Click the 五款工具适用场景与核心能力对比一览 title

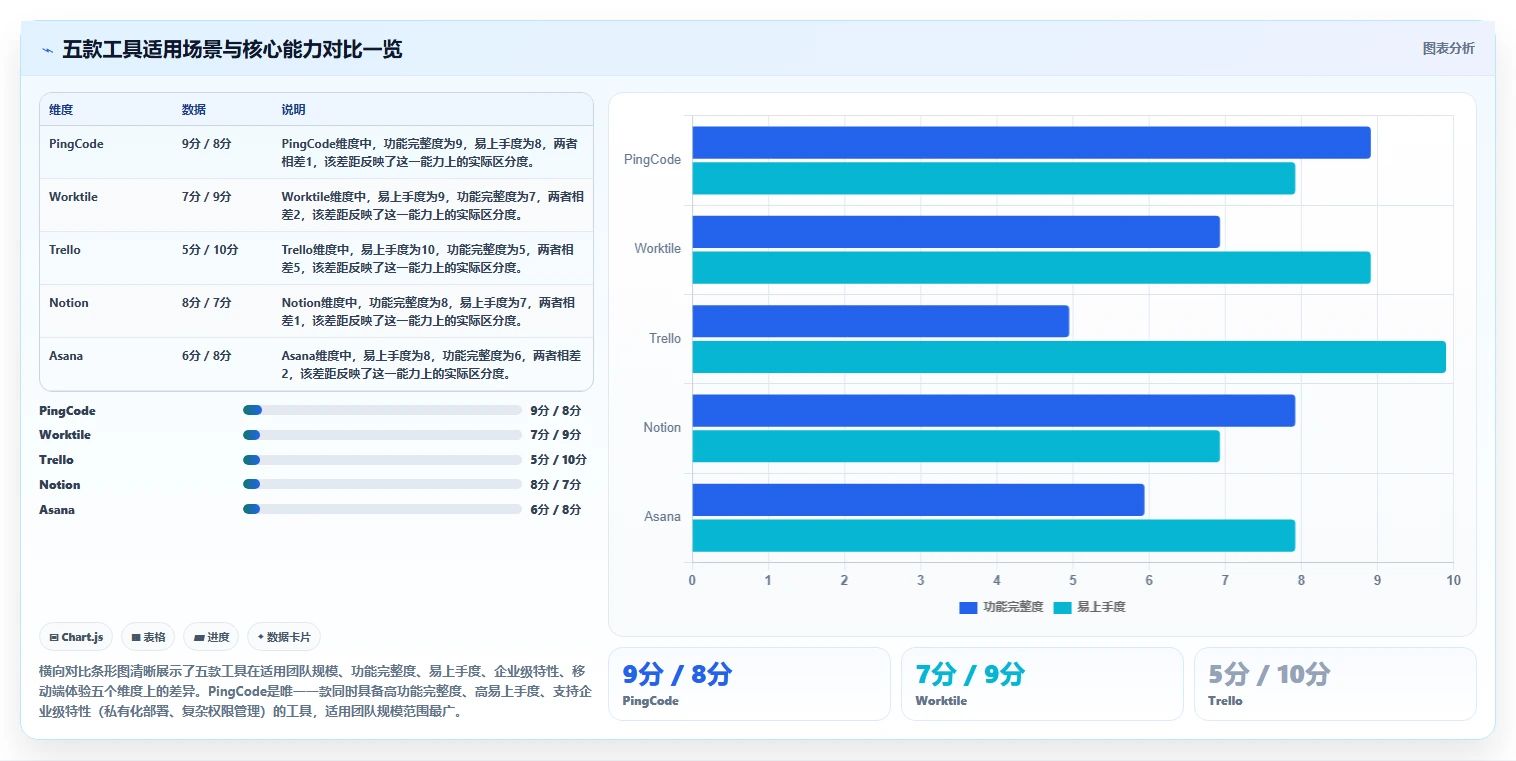[232, 50]
